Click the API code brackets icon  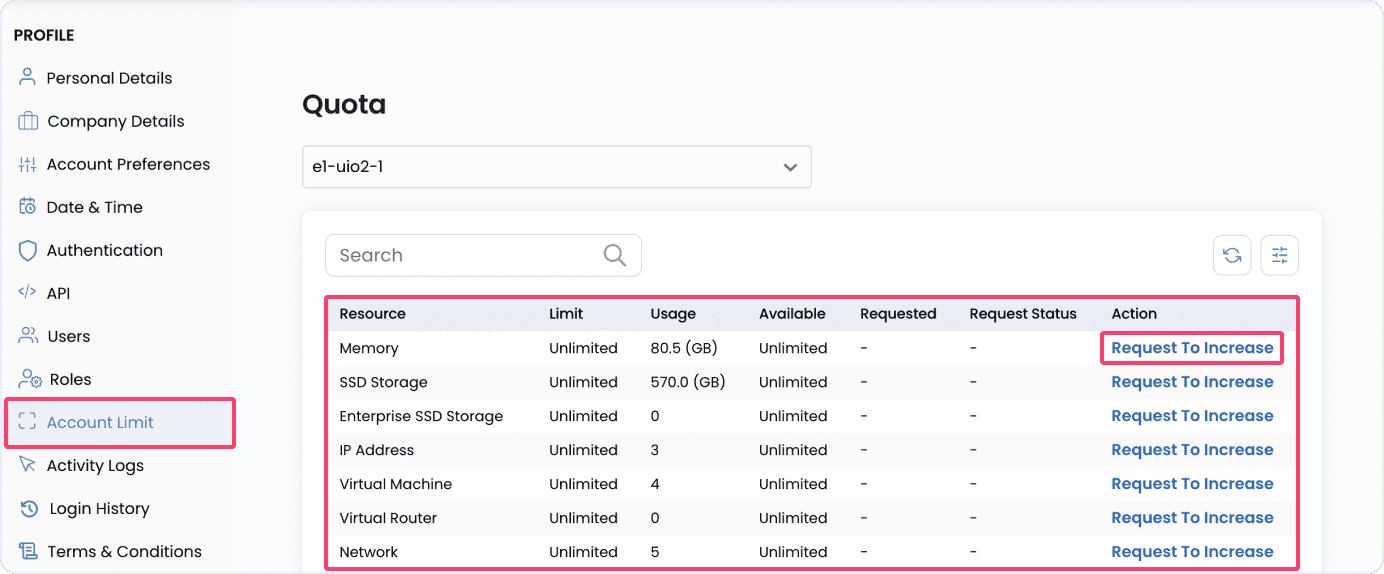pyautogui.click(x=28, y=293)
